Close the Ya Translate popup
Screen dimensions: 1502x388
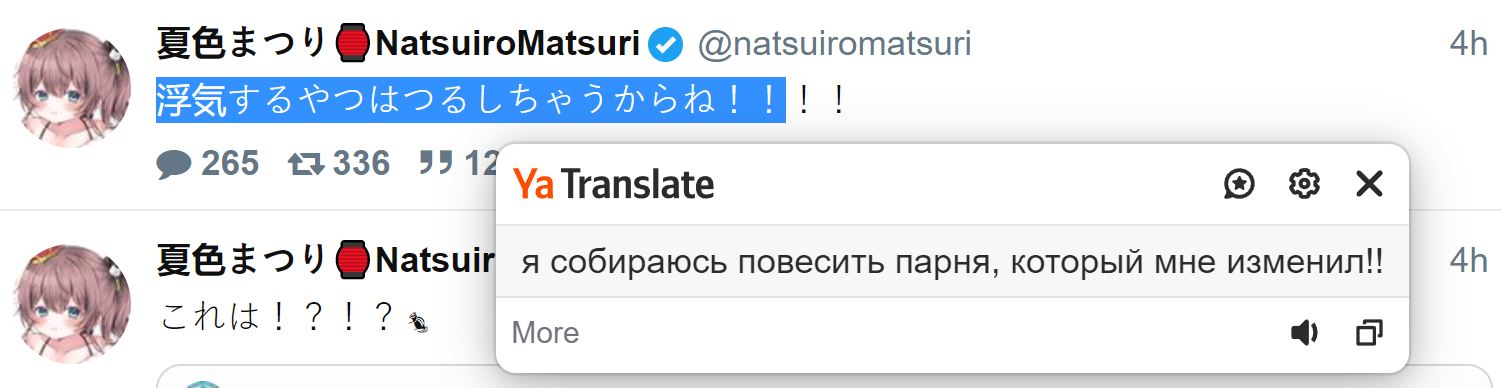[1368, 184]
